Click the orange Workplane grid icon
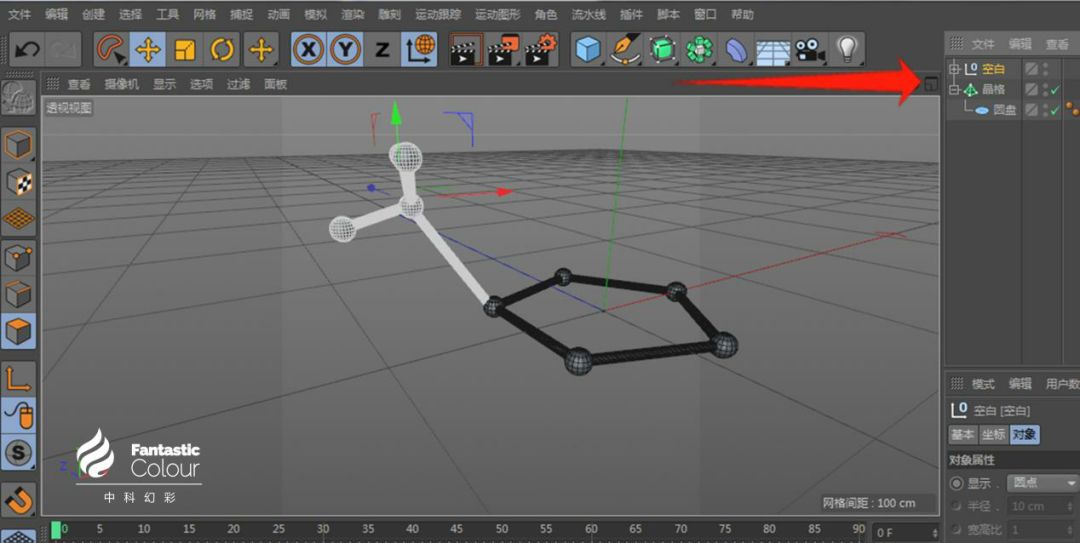The width and height of the screenshot is (1080, 543). point(18,219)
